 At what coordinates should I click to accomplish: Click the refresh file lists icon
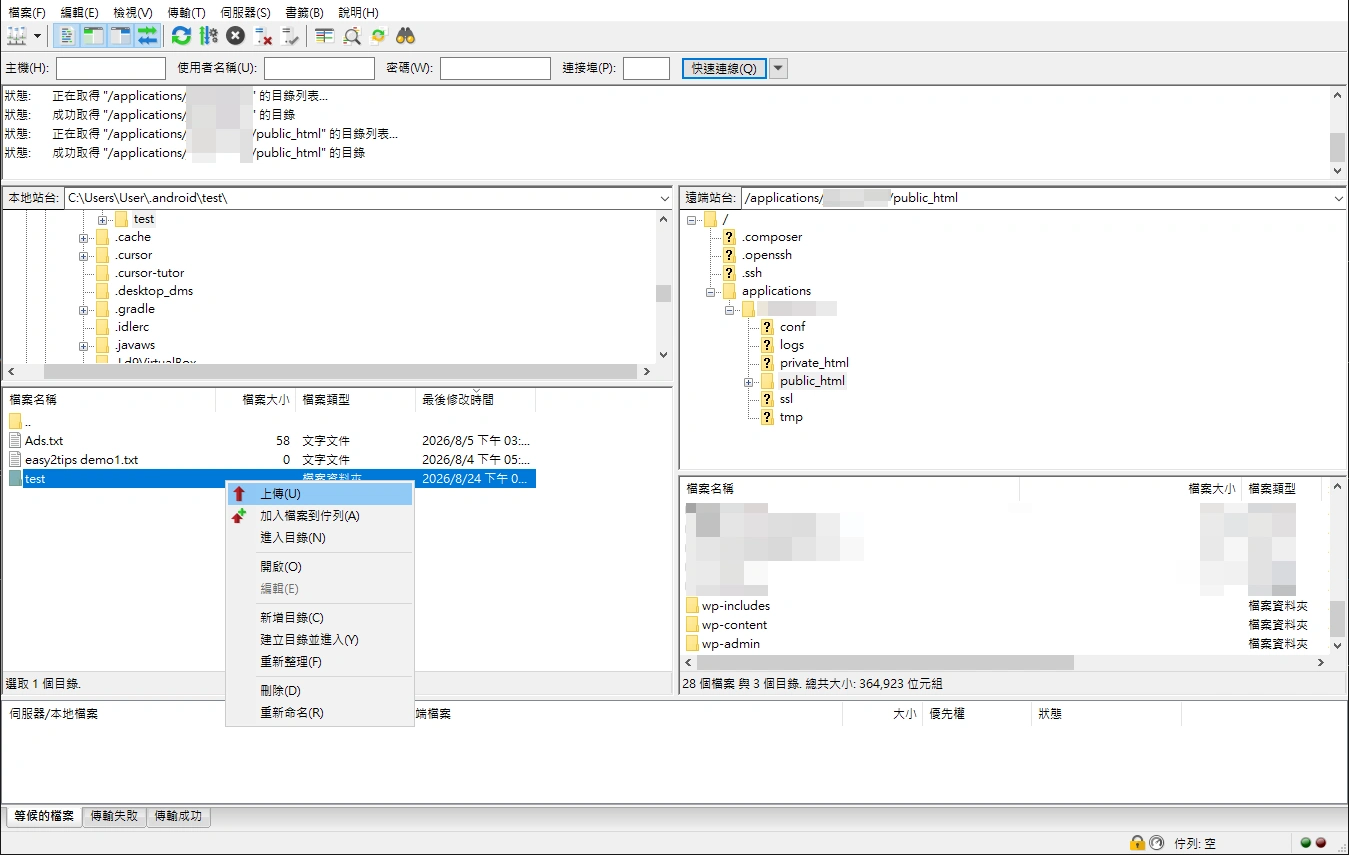coord(181,36)
